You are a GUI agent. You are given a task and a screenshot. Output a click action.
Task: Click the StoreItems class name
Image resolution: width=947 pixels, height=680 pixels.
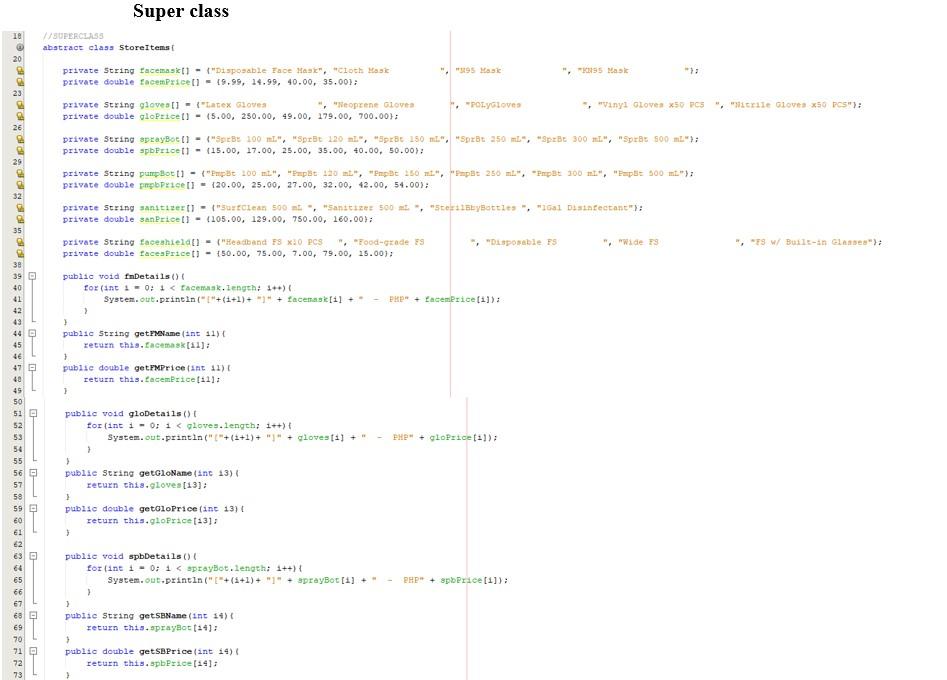point(144,48)
